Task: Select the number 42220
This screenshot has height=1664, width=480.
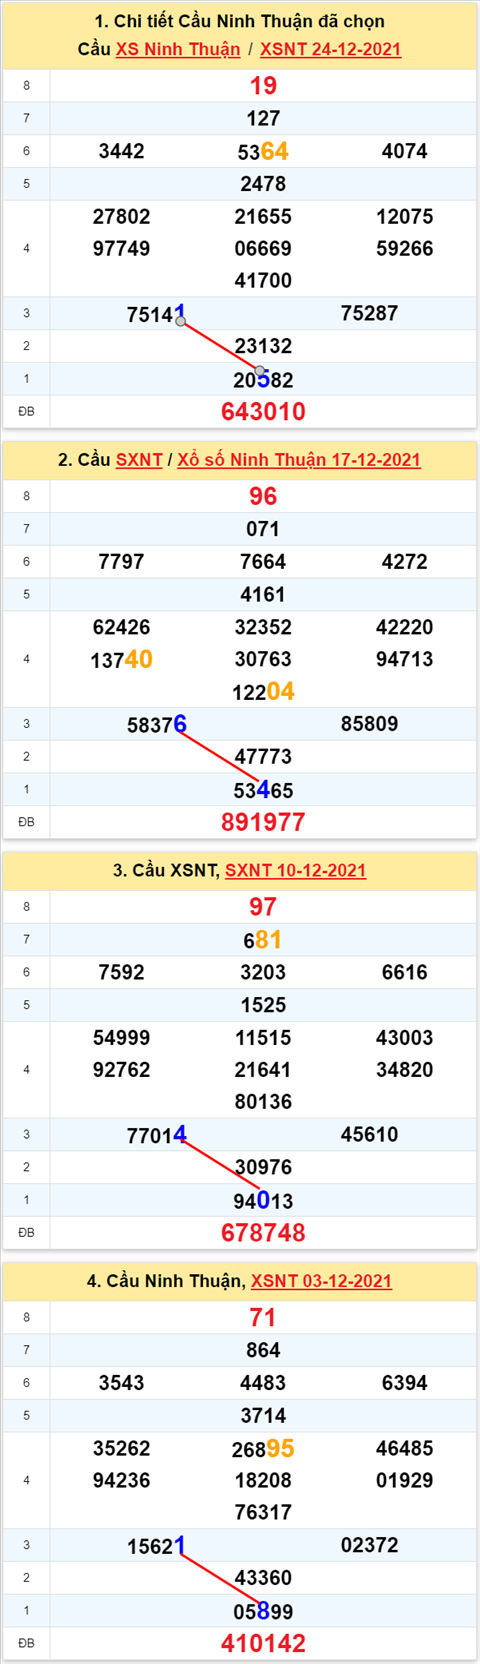Action: coord(405,628)
